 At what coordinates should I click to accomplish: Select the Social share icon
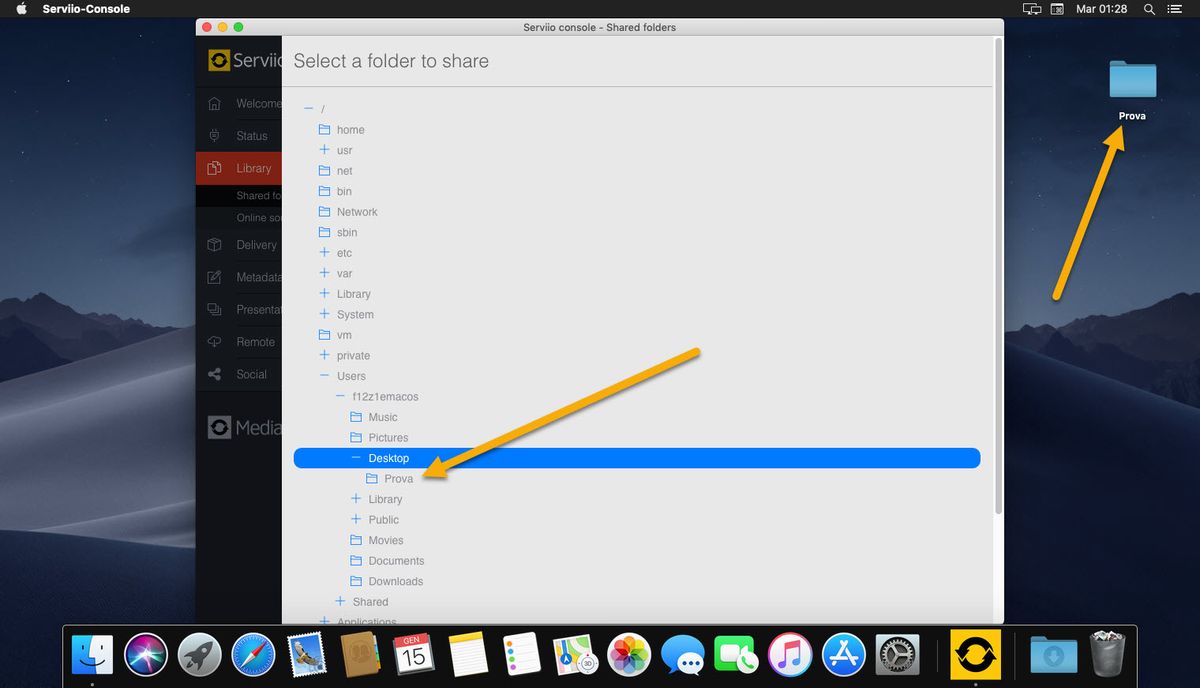pyautogui.click(x=214, y=374)
